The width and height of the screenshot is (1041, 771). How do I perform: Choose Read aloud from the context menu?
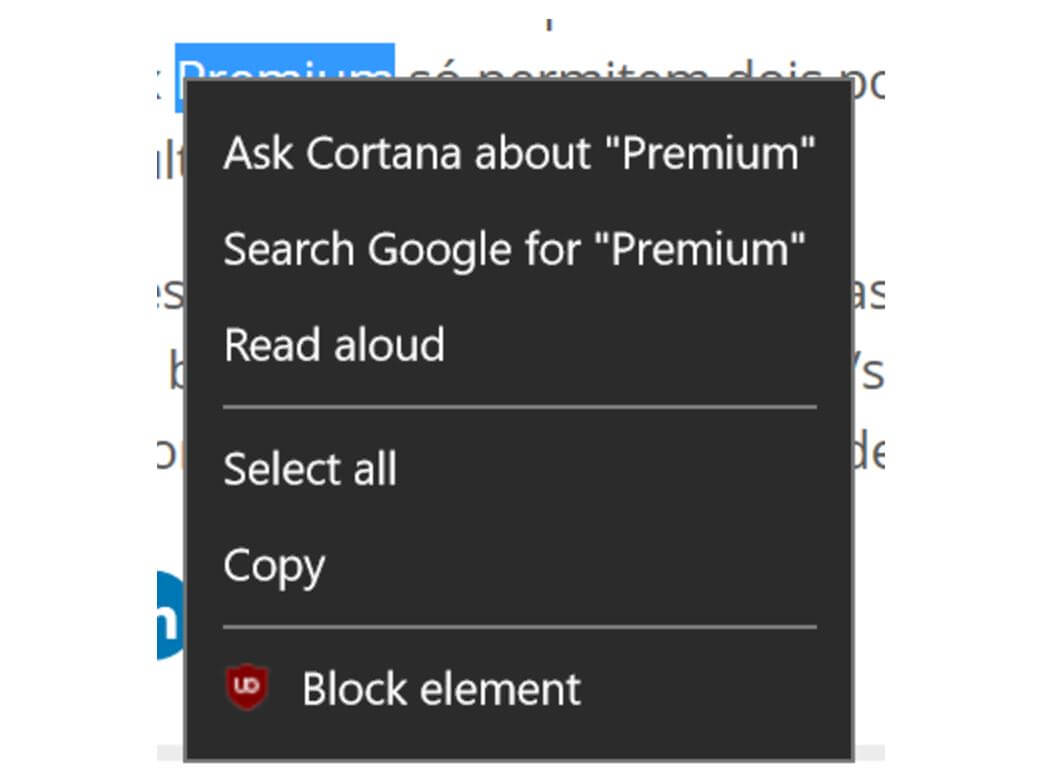point(334,345)
